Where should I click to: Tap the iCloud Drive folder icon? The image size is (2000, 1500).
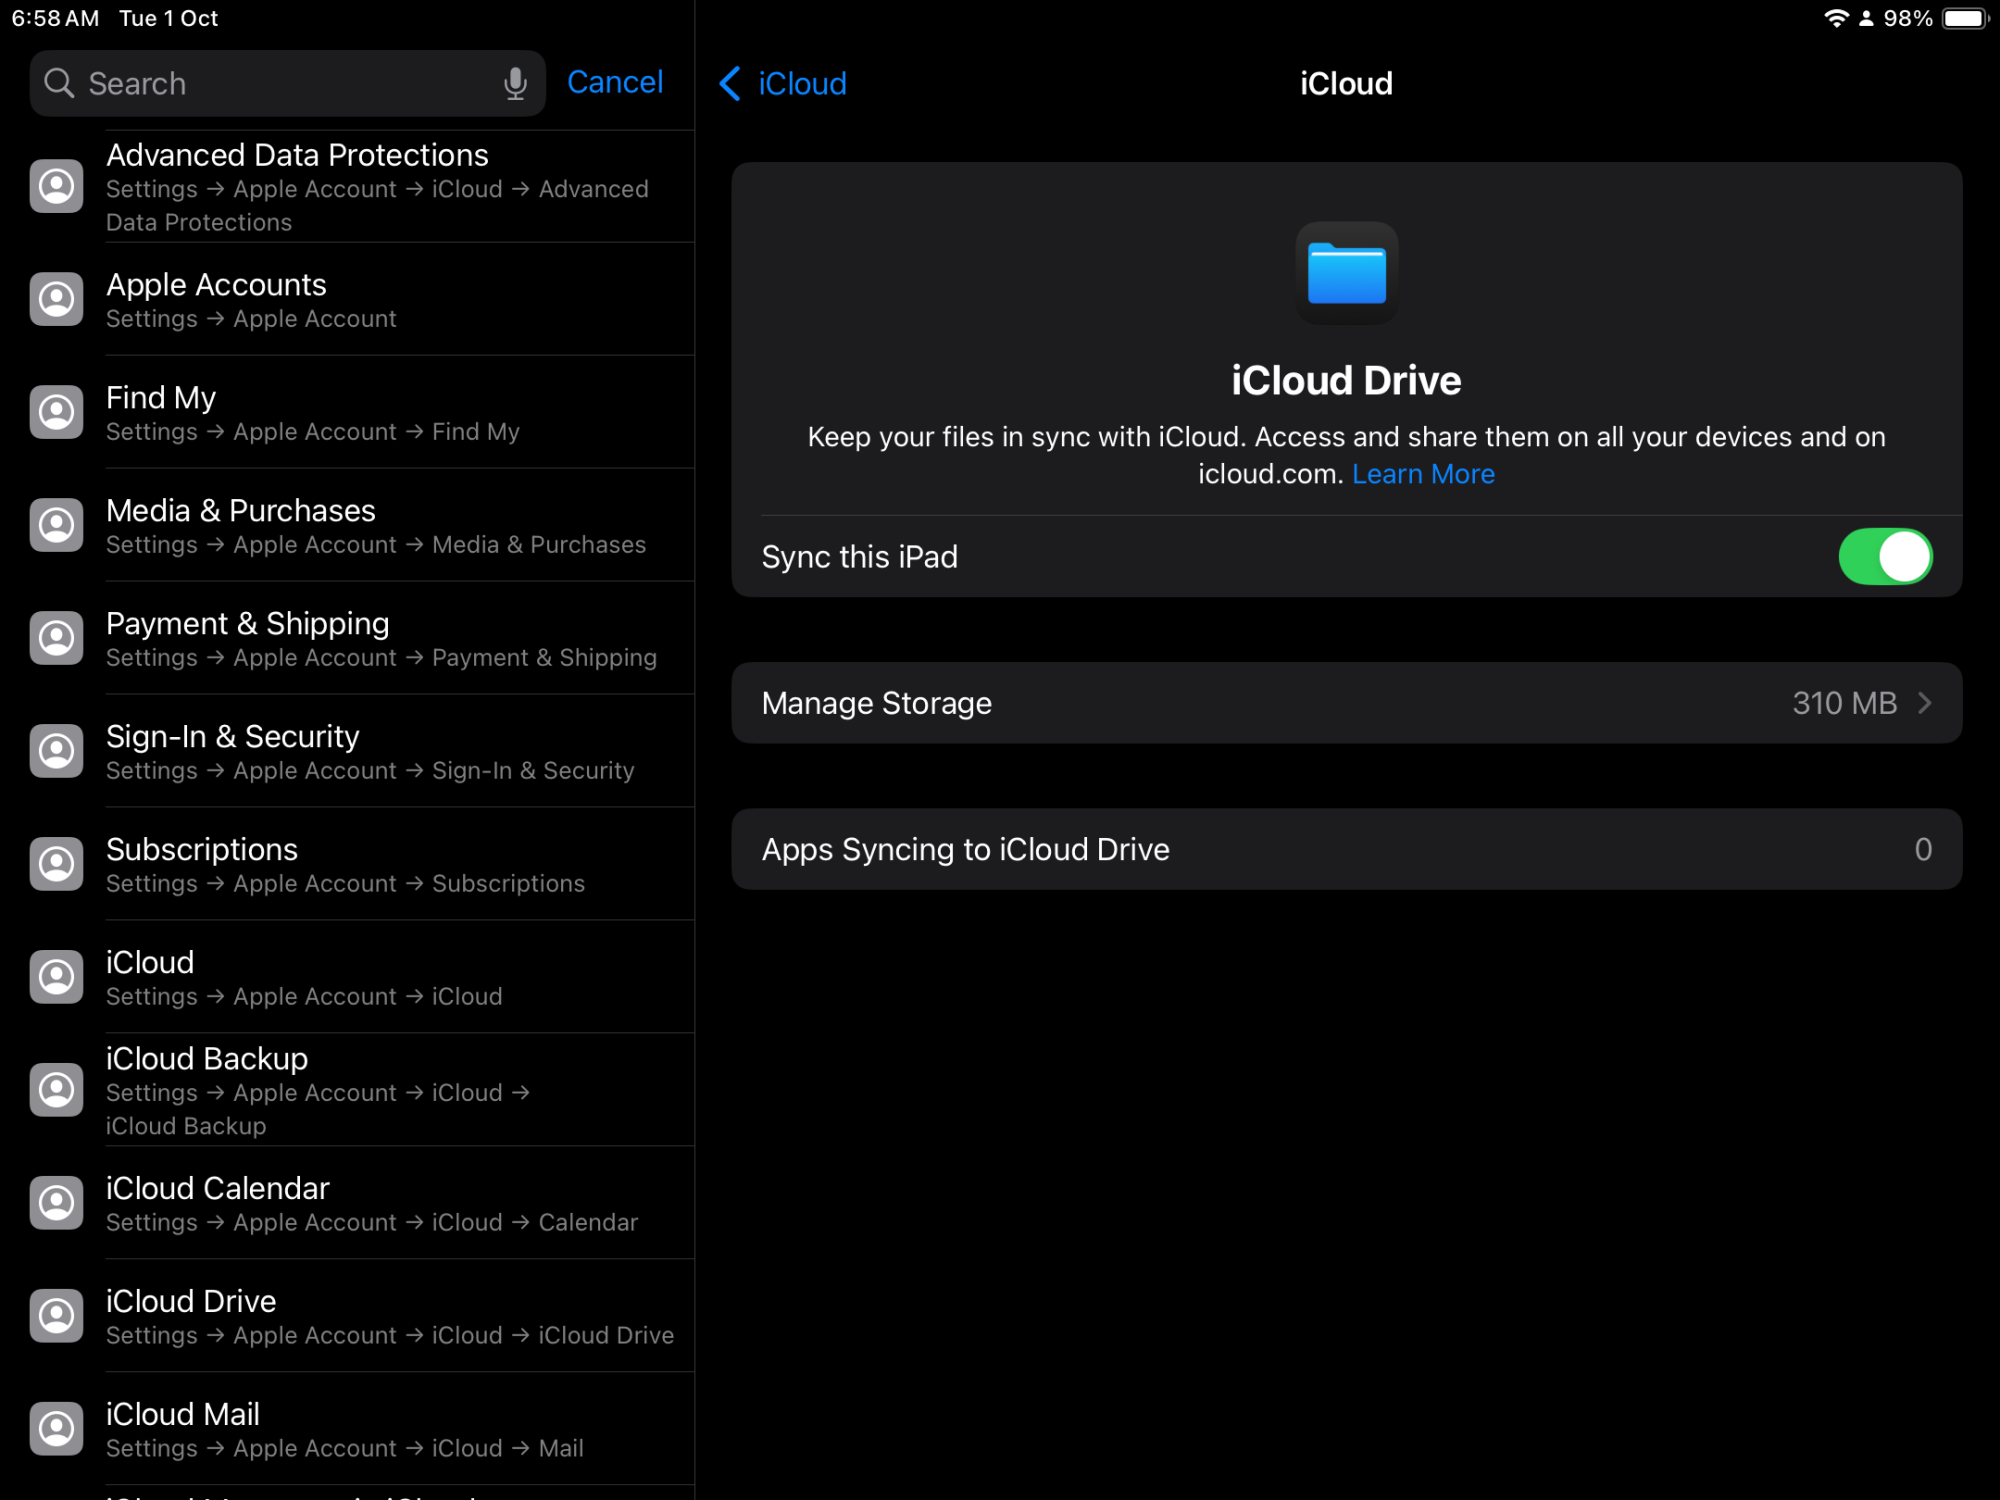pyautogui.click(x=1346, y=273)
